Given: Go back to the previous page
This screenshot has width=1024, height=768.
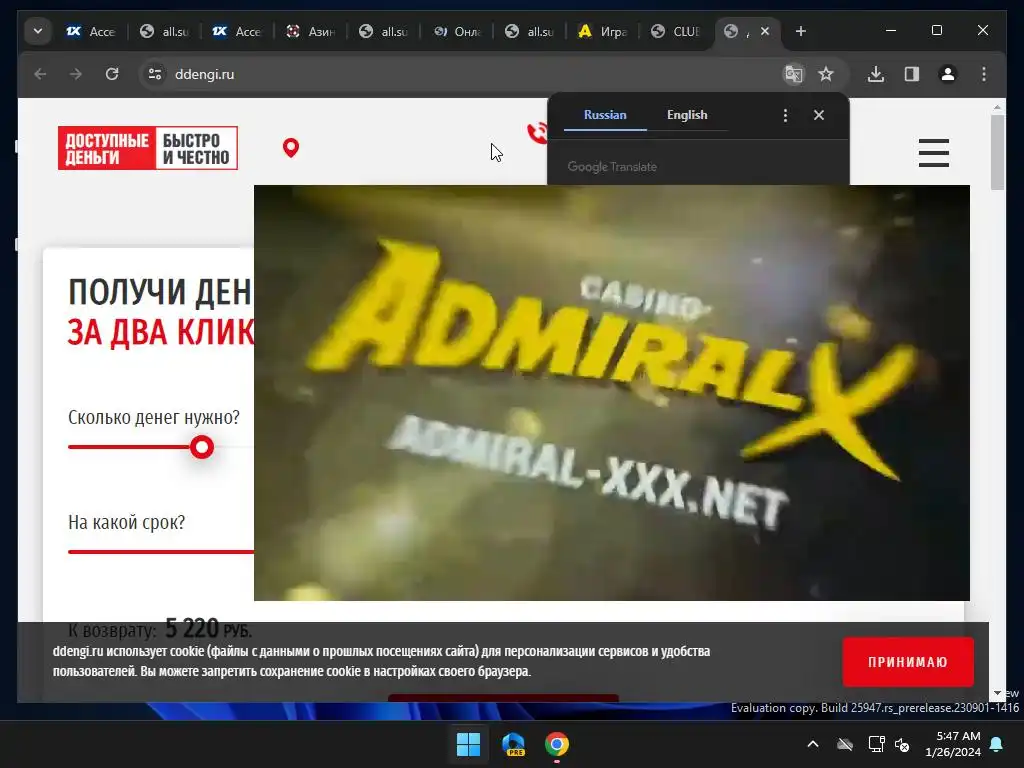Looking at the screenshot, I should tap(40, 74).
